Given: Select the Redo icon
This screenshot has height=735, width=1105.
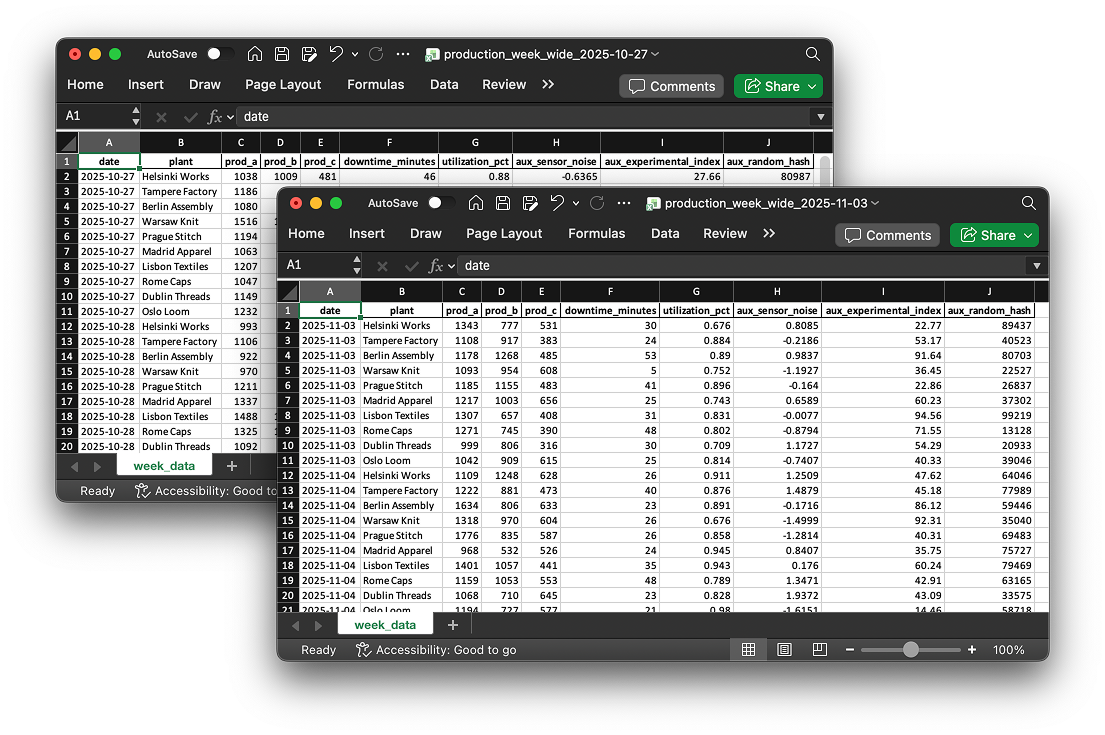Looking at the screenshot, I should click(596, 202).
